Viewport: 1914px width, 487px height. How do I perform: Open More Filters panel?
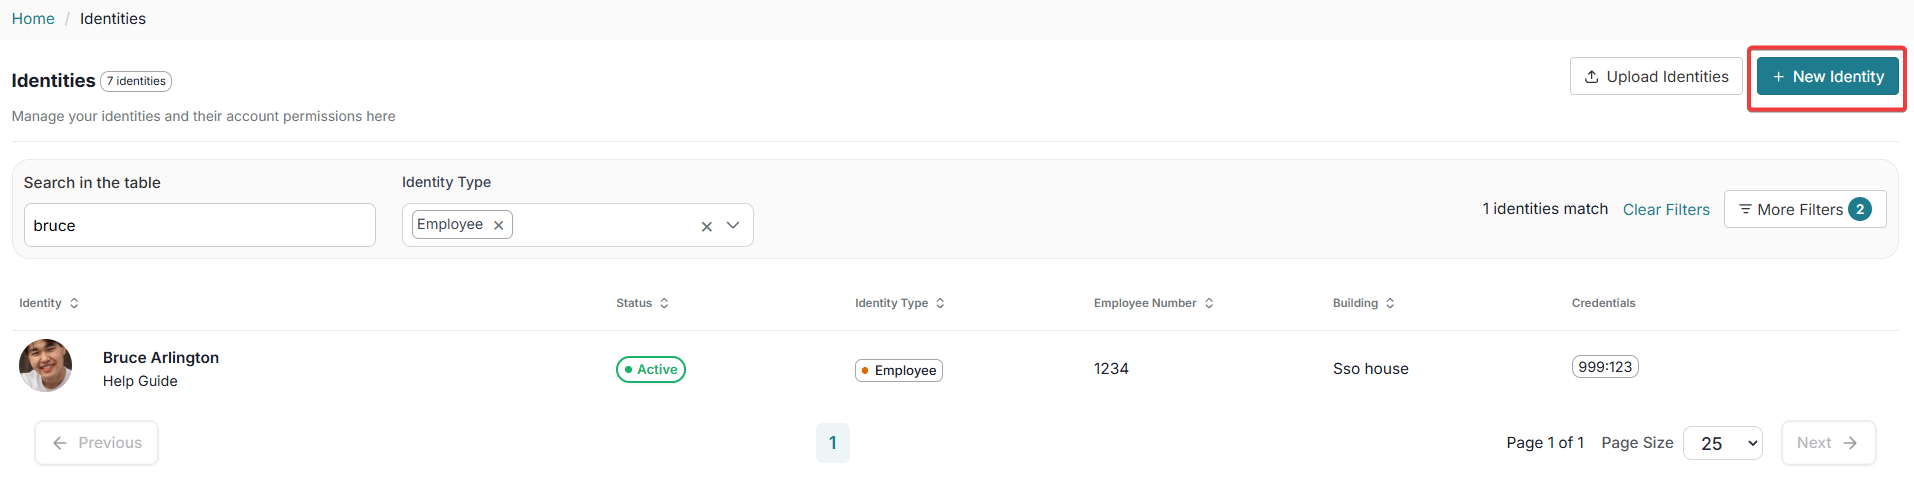point(1804,210)
